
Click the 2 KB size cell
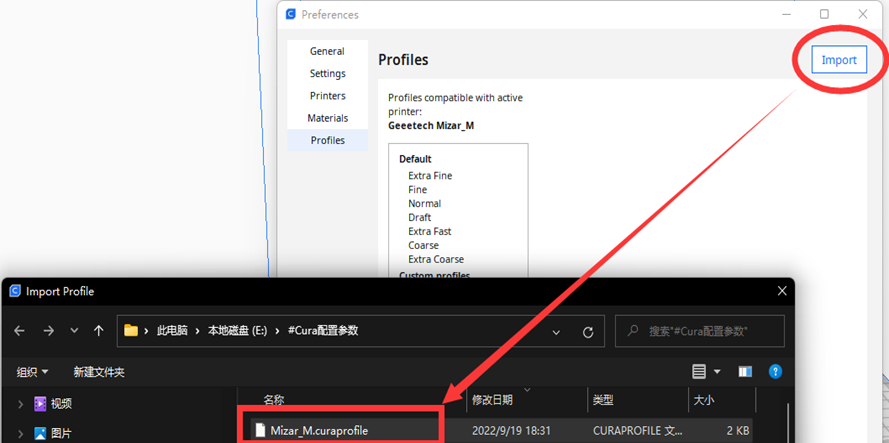(738, 431)
